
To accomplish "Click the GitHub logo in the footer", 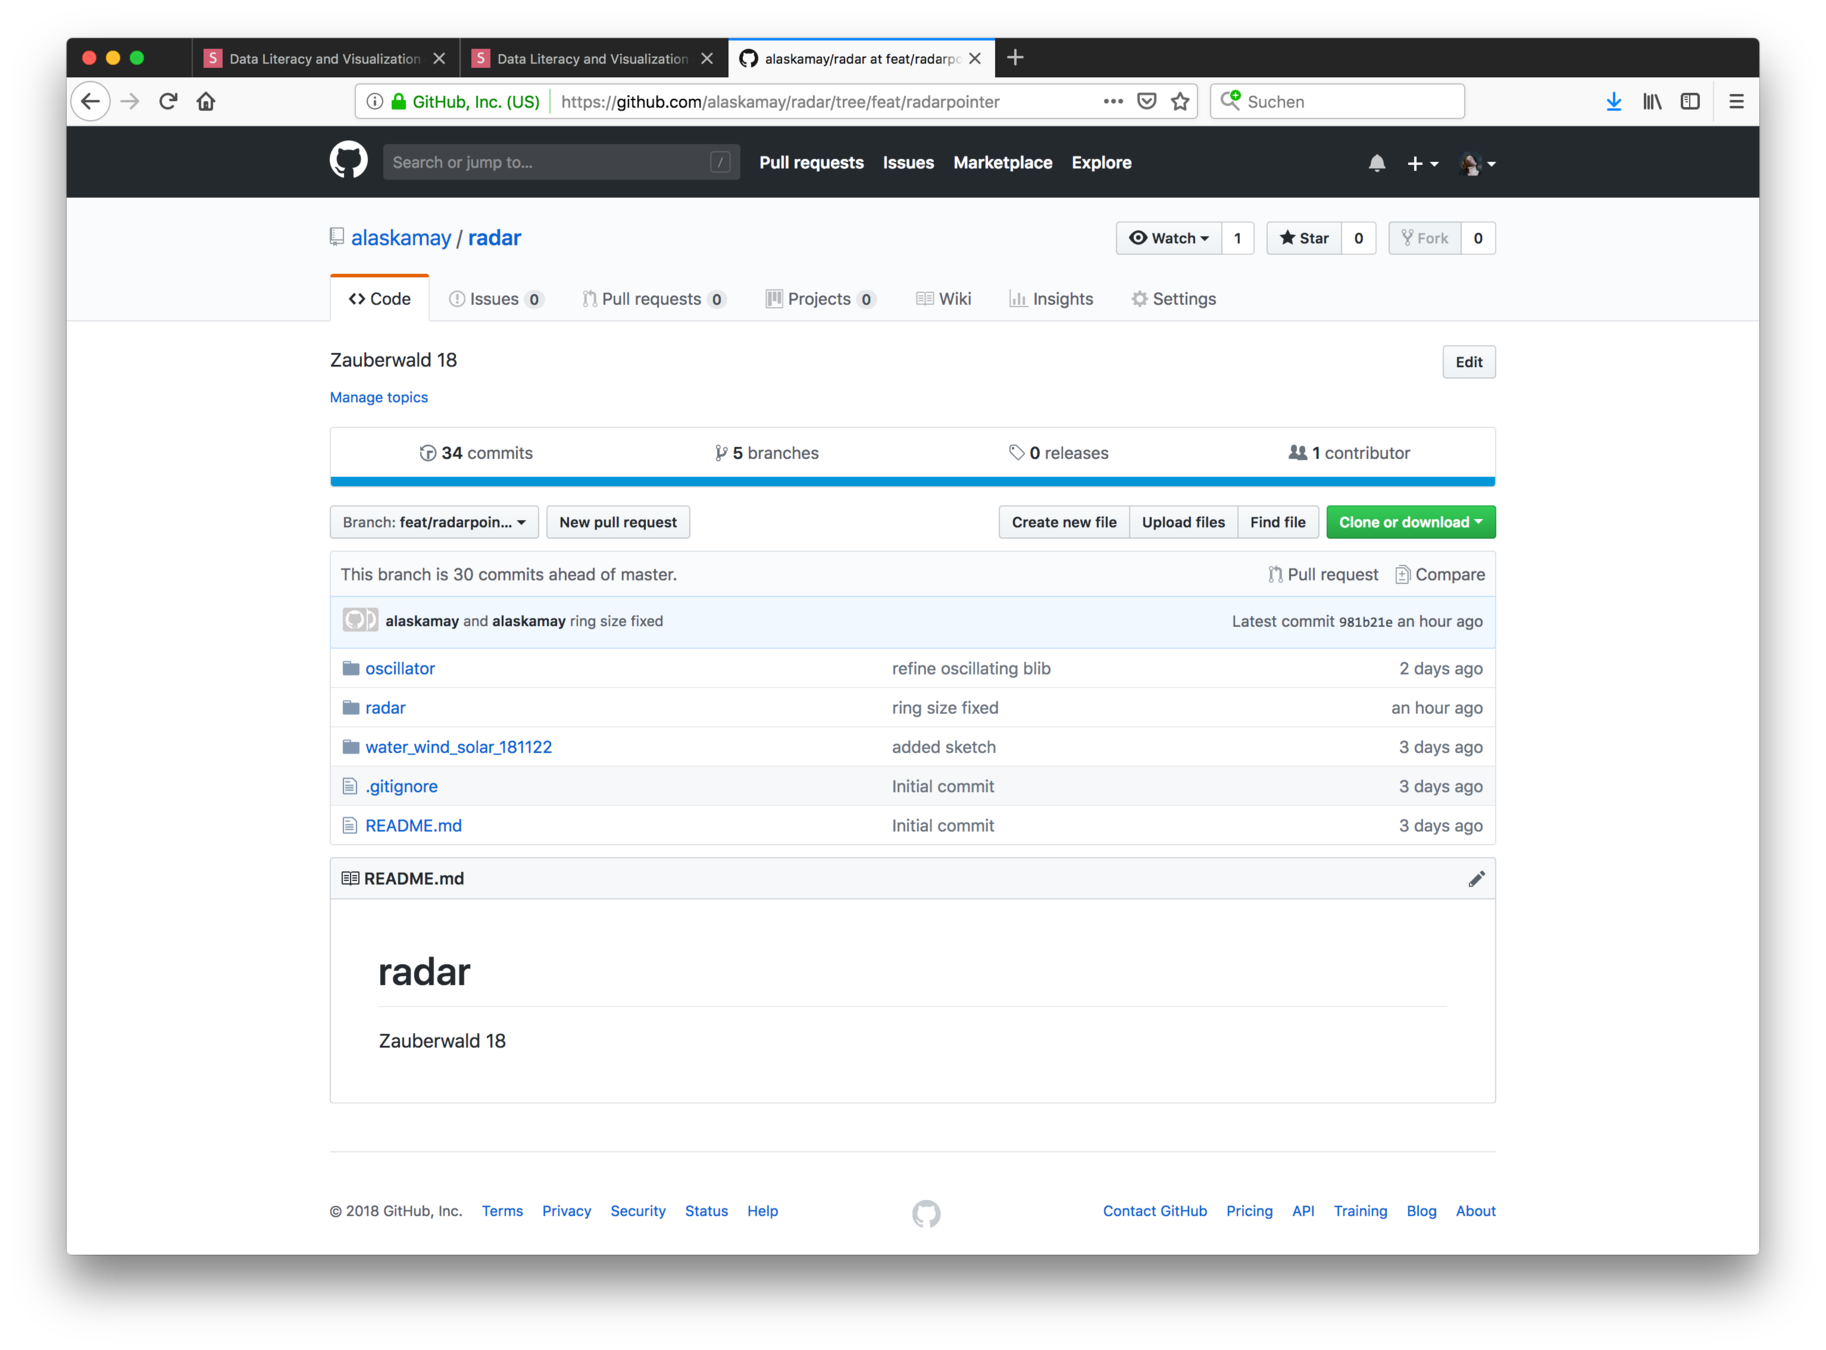I will (926, 1213).
